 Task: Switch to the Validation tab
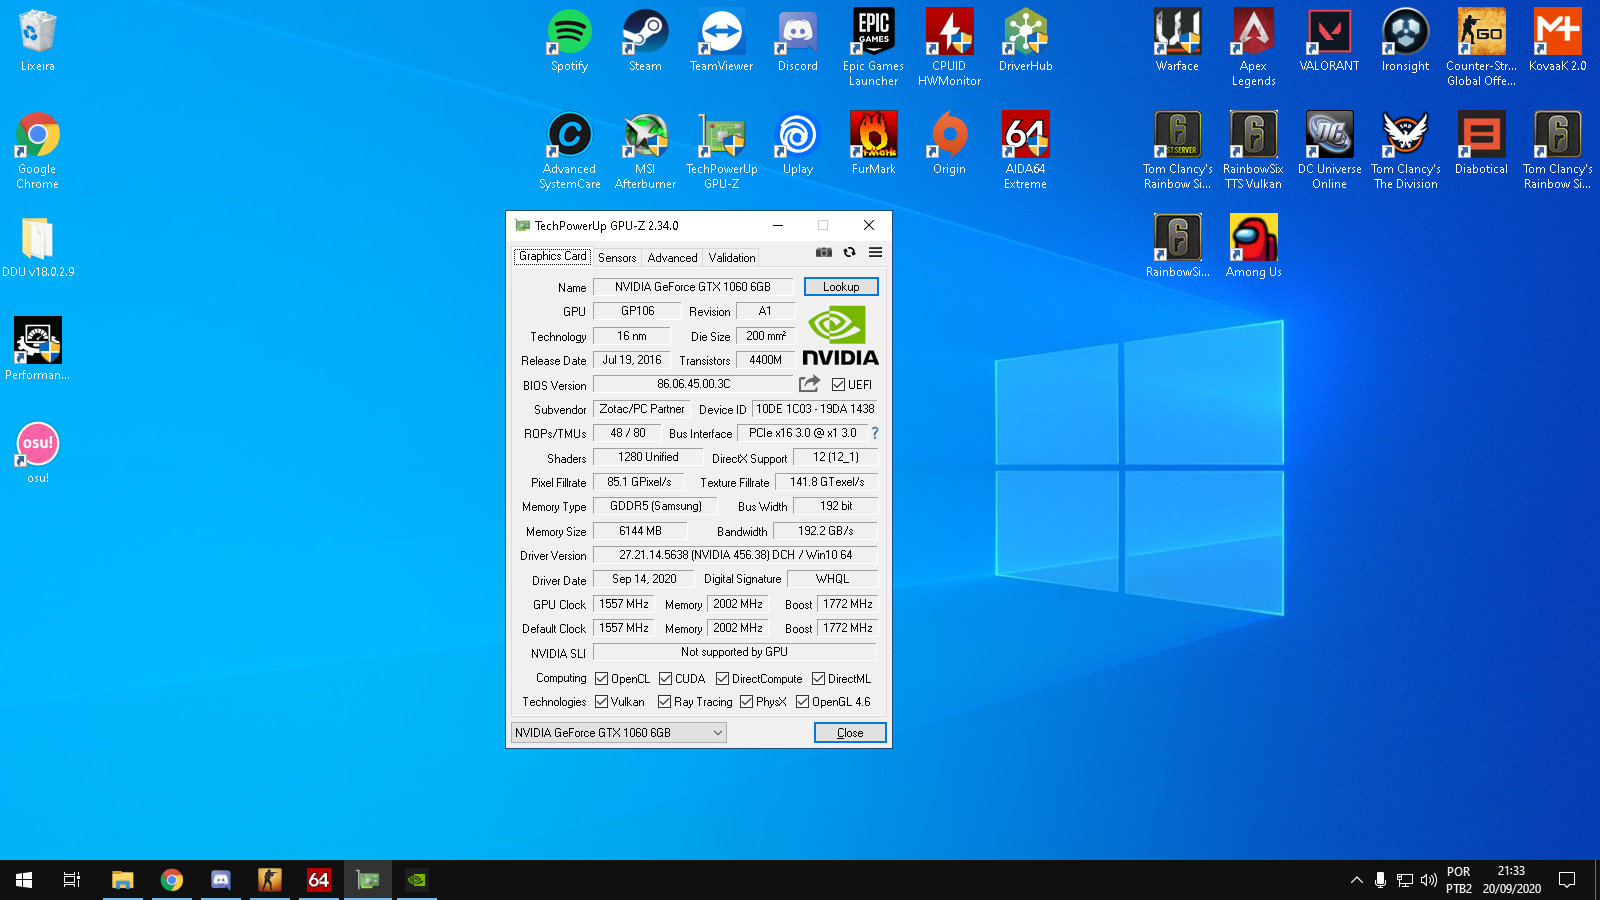click(732, 257)
